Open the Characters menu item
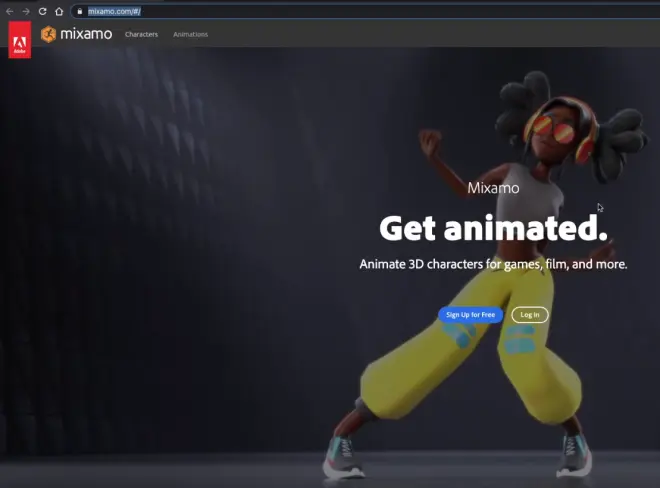660x488 pixels. (141, 35)
